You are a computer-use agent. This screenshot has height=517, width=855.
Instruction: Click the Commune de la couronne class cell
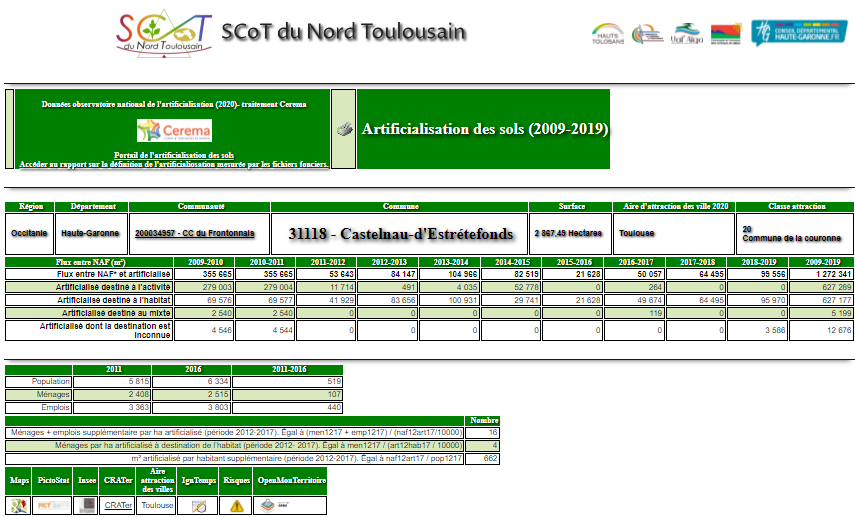[x=795, y=234]
